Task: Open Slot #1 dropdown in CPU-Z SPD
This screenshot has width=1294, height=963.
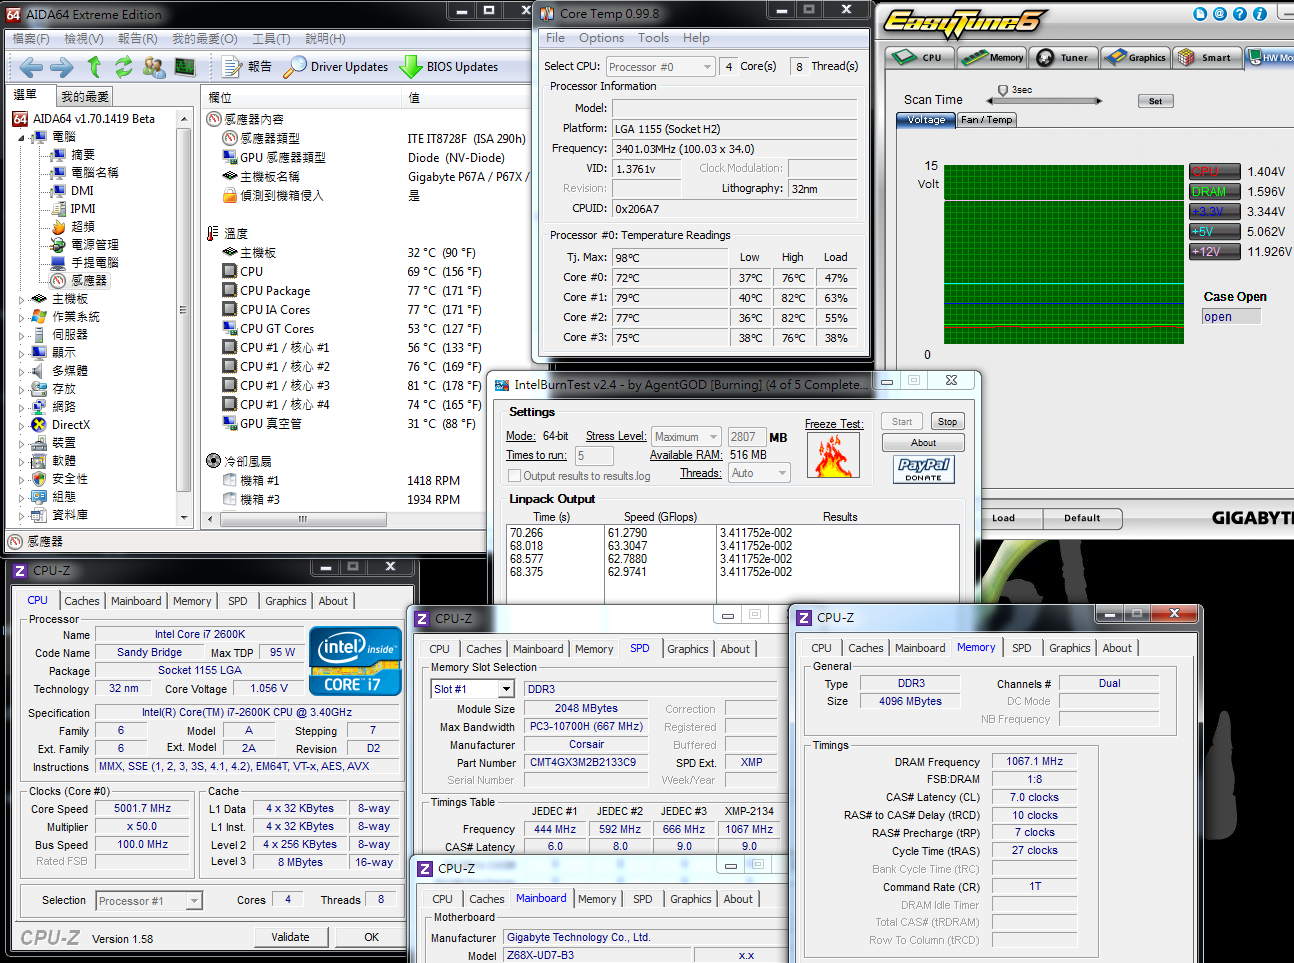Action: [x=472, y=689]
